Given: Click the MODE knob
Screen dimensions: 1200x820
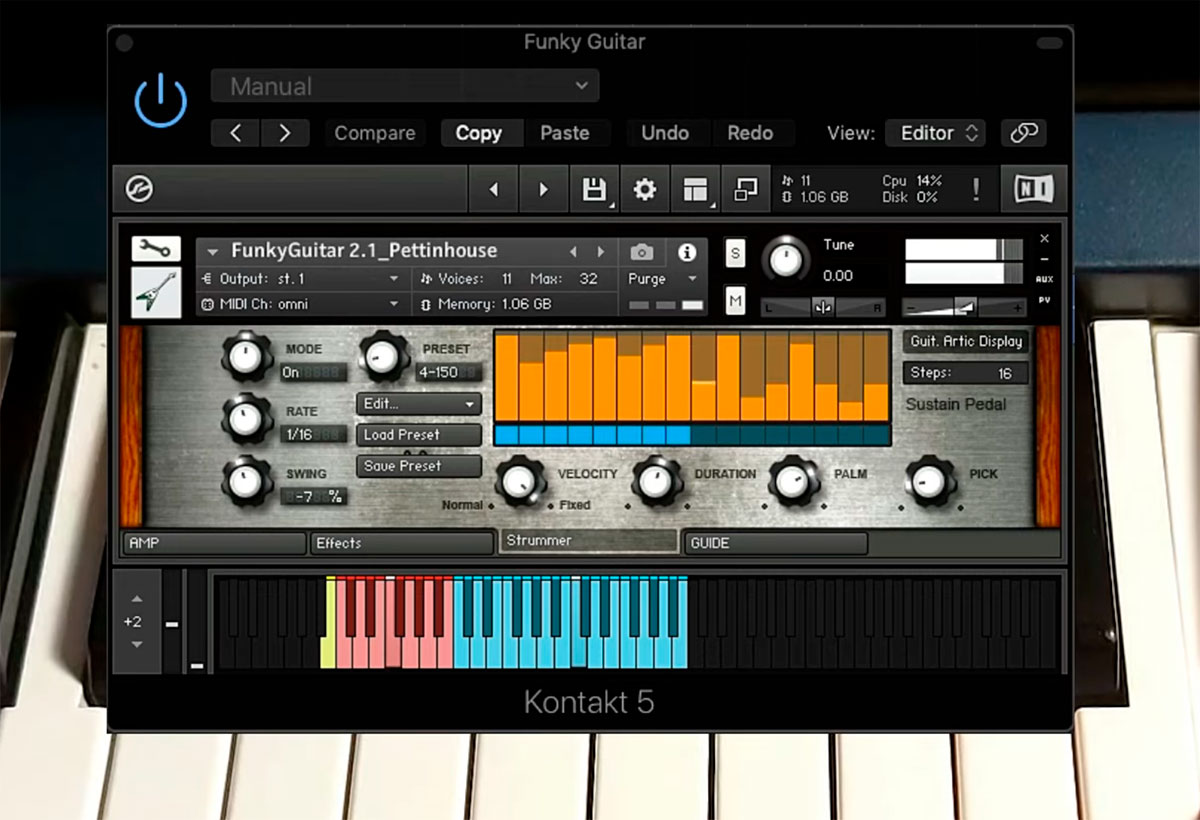Looking at the screenshot, I should coord(246,357).
